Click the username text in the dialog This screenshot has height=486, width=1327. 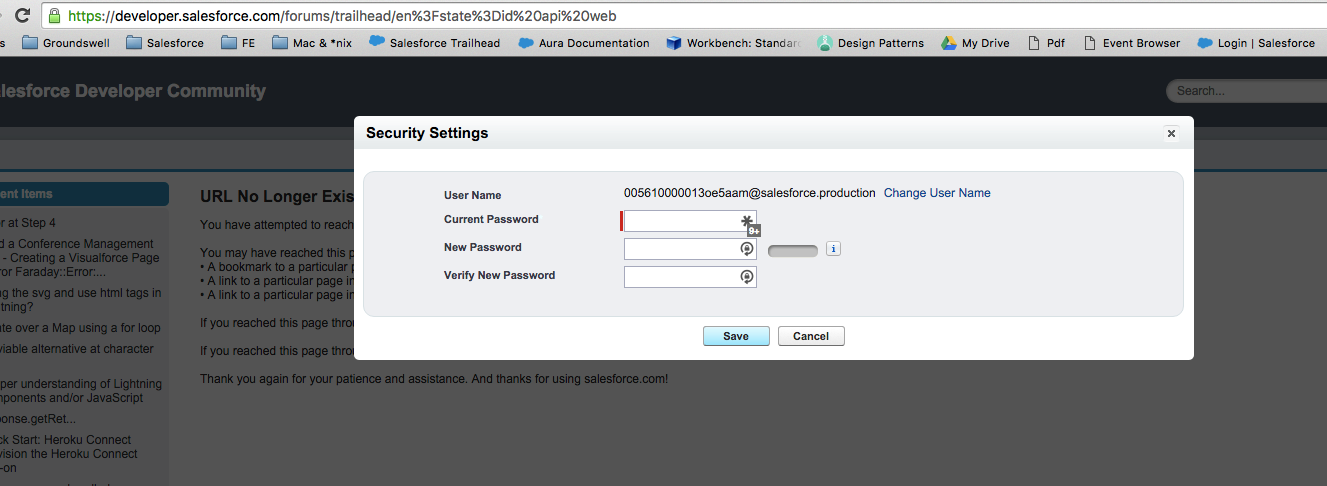click(x=750, y=193)
